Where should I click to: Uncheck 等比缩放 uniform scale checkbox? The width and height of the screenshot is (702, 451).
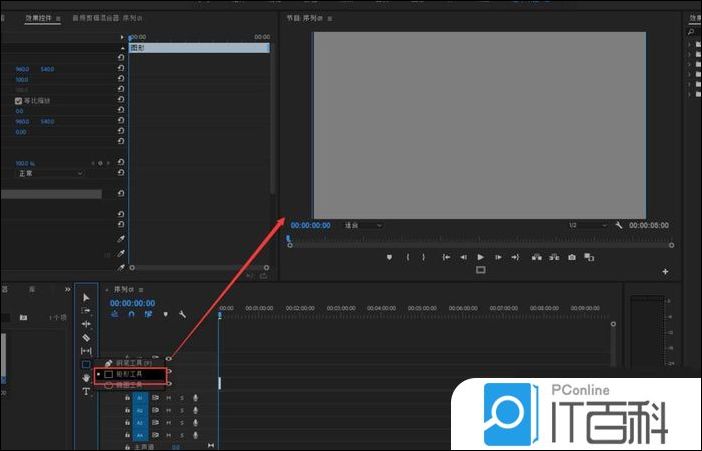[x=18, y=101]
